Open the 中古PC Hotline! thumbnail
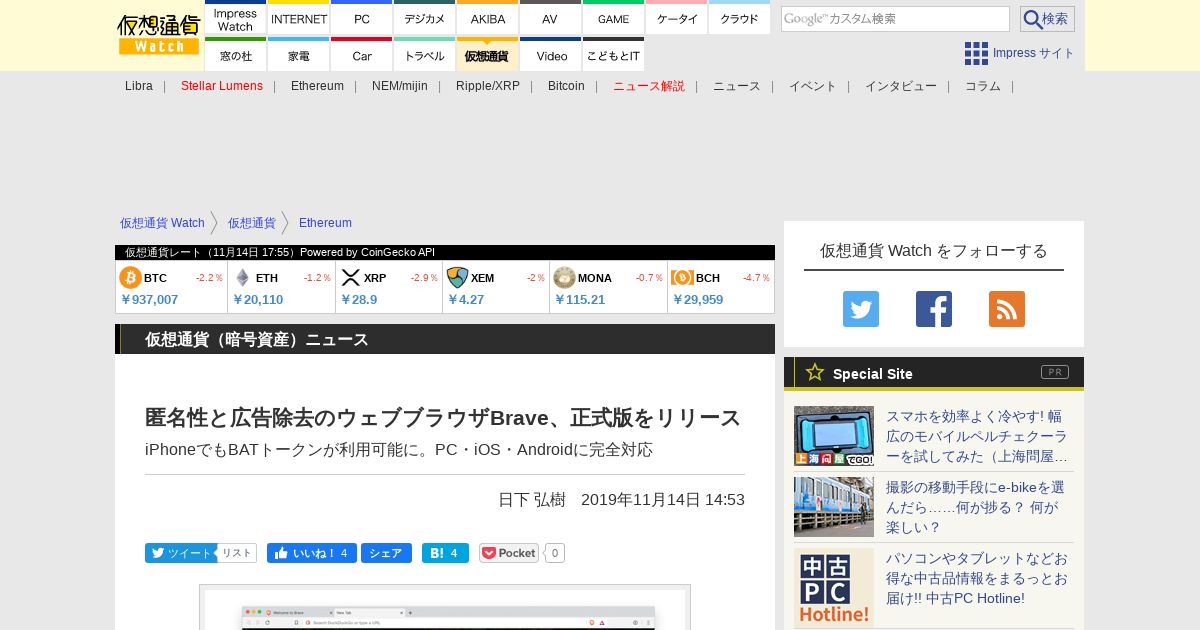This screenshot has height=630, width=1200. [x=834, y=588]
